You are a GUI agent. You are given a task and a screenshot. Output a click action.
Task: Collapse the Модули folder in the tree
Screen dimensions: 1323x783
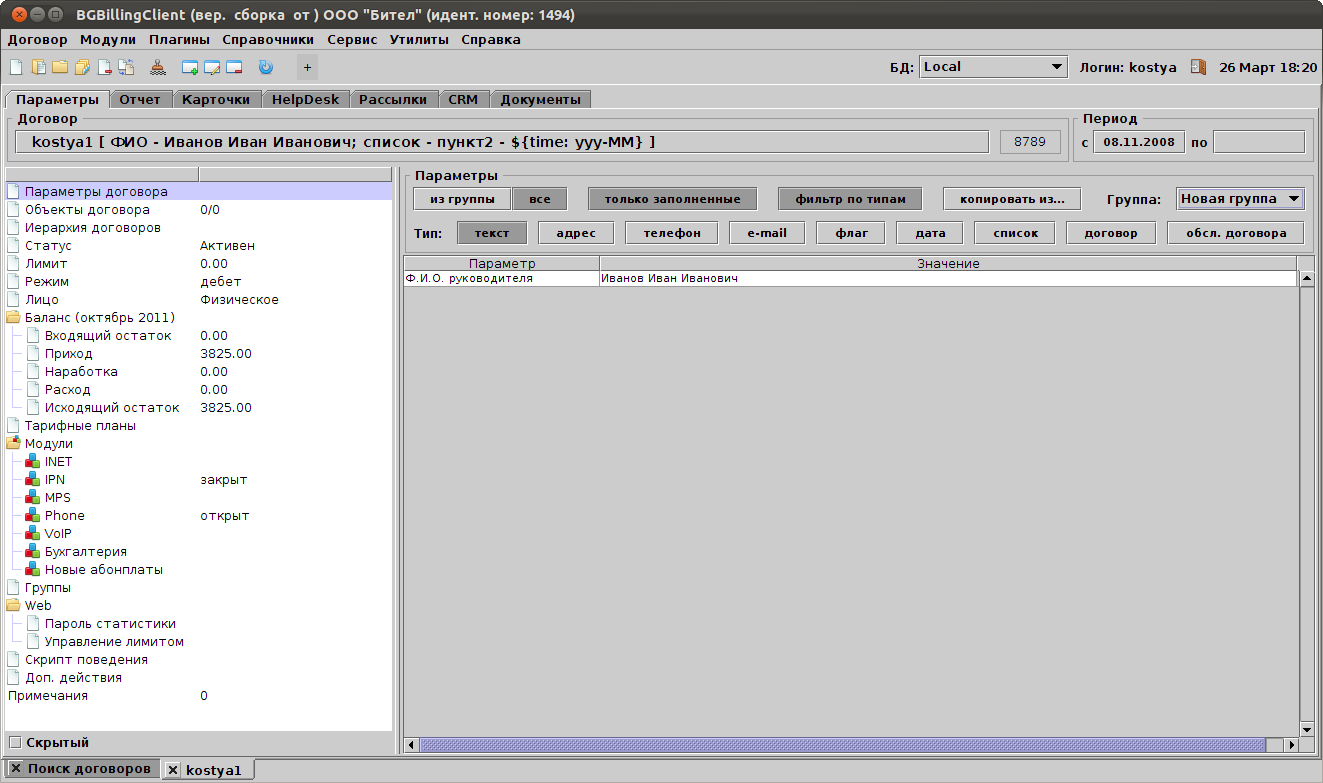(x=14, y=444)
